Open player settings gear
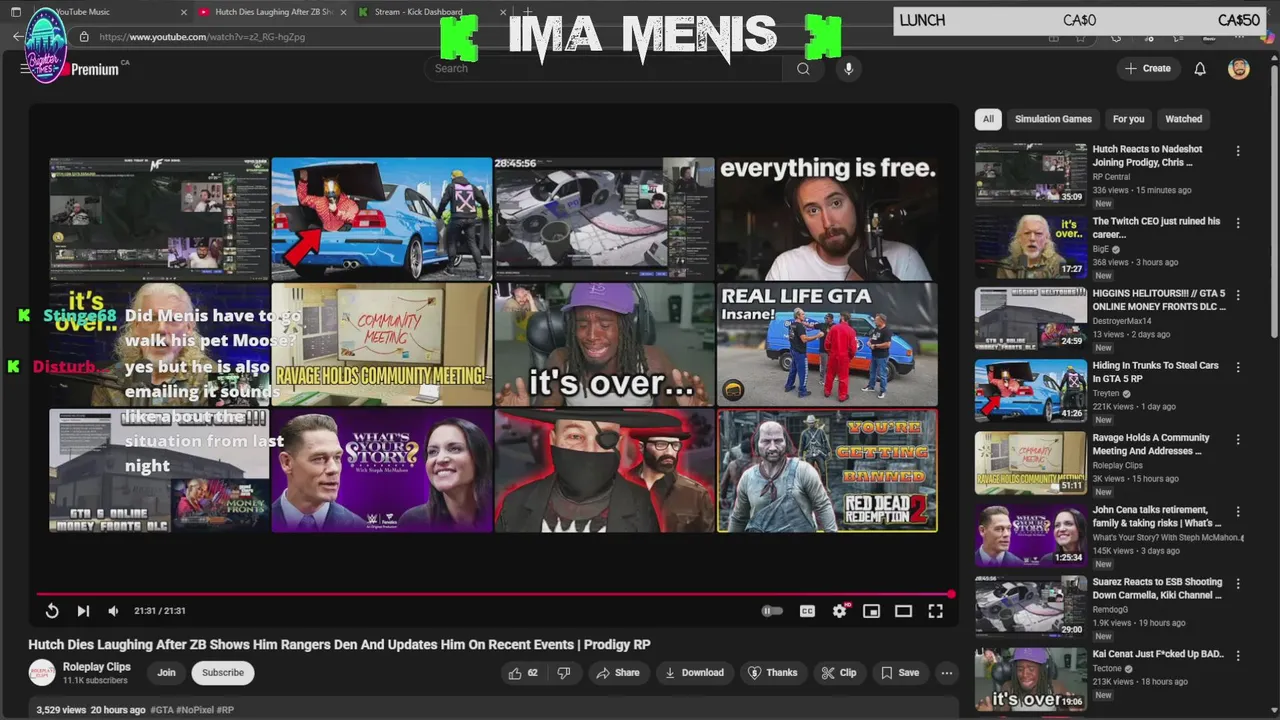The height and width of the screenshot is (720, 1280). 840,611
